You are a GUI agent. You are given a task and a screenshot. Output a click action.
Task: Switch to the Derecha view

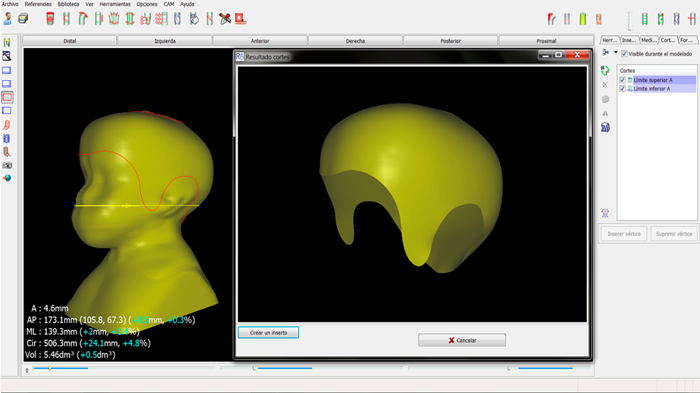click(x=355, y=41)
